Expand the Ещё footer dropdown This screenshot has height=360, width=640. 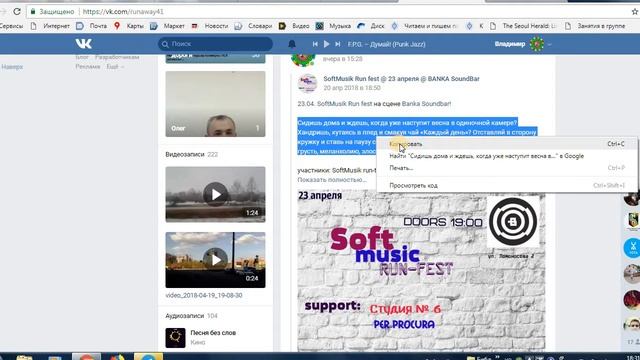[x=115, y=67]
